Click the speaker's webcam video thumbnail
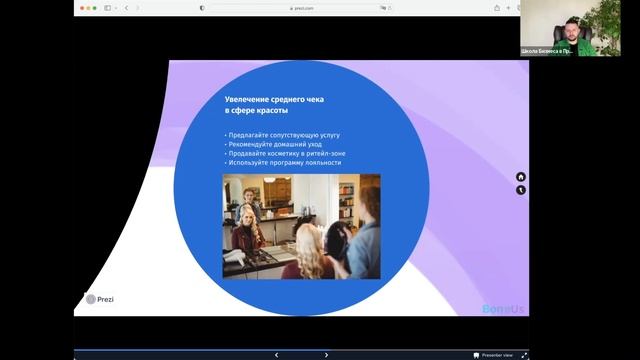 (570, 28)
